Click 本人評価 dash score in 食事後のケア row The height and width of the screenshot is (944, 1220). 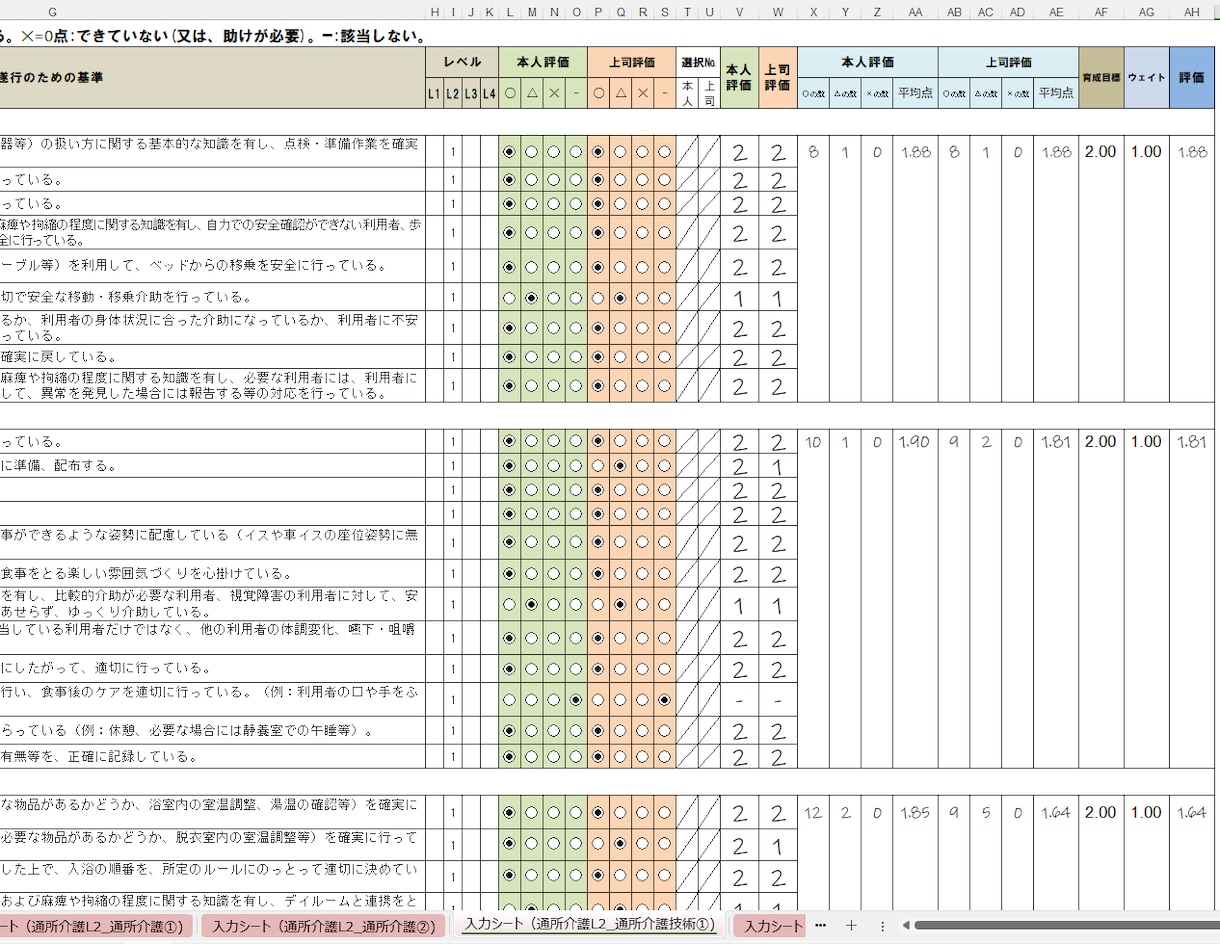tap(739, 700)
